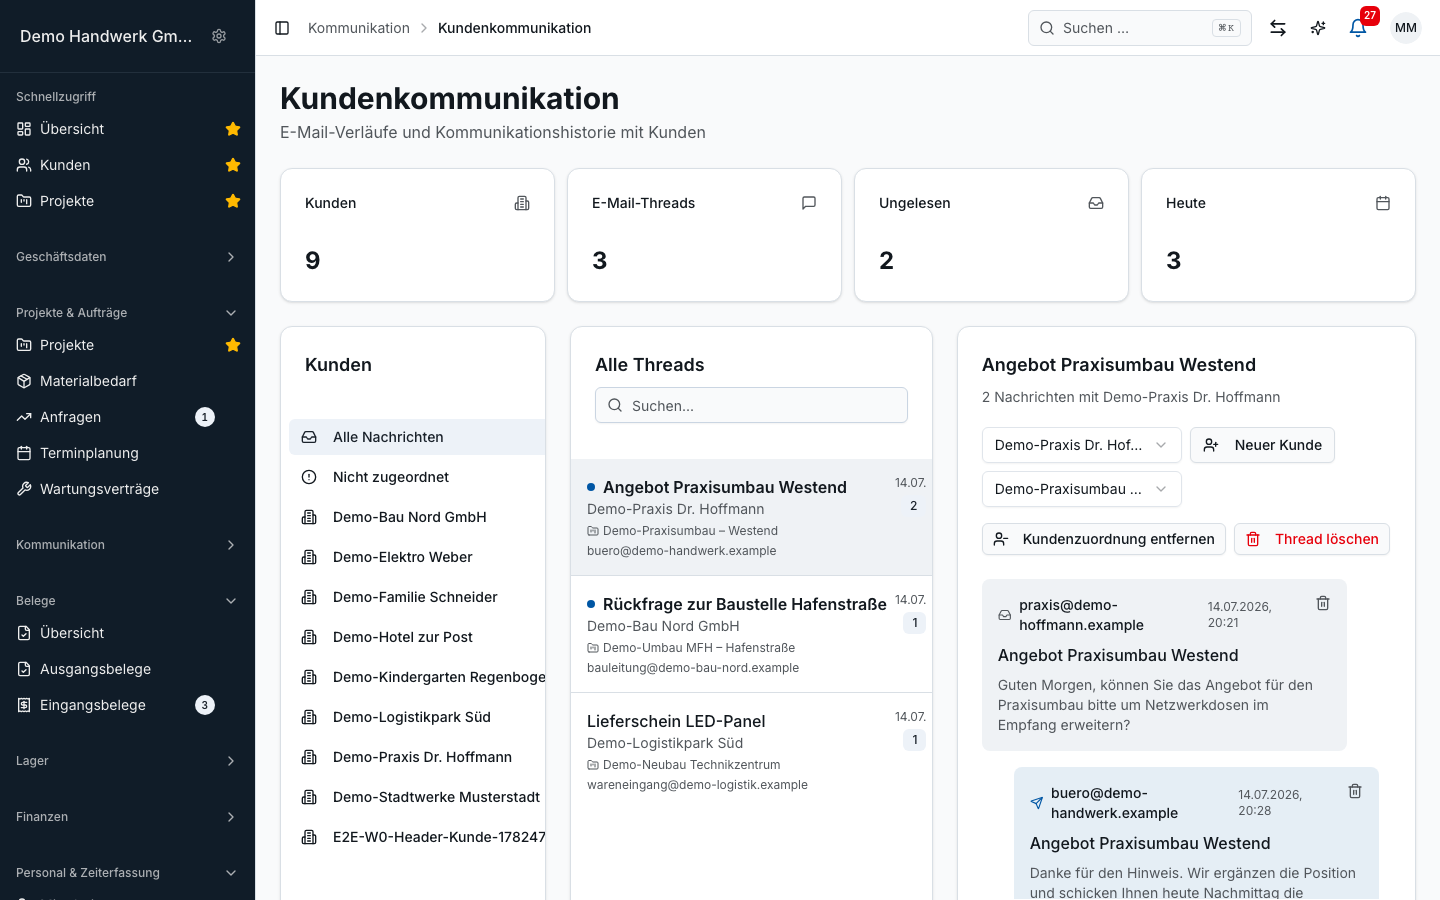Viewport: 1440px width, 900px height.
Task: Select customer E2E-W0-Header-Kunde
Action: click(x=417, y=837)
